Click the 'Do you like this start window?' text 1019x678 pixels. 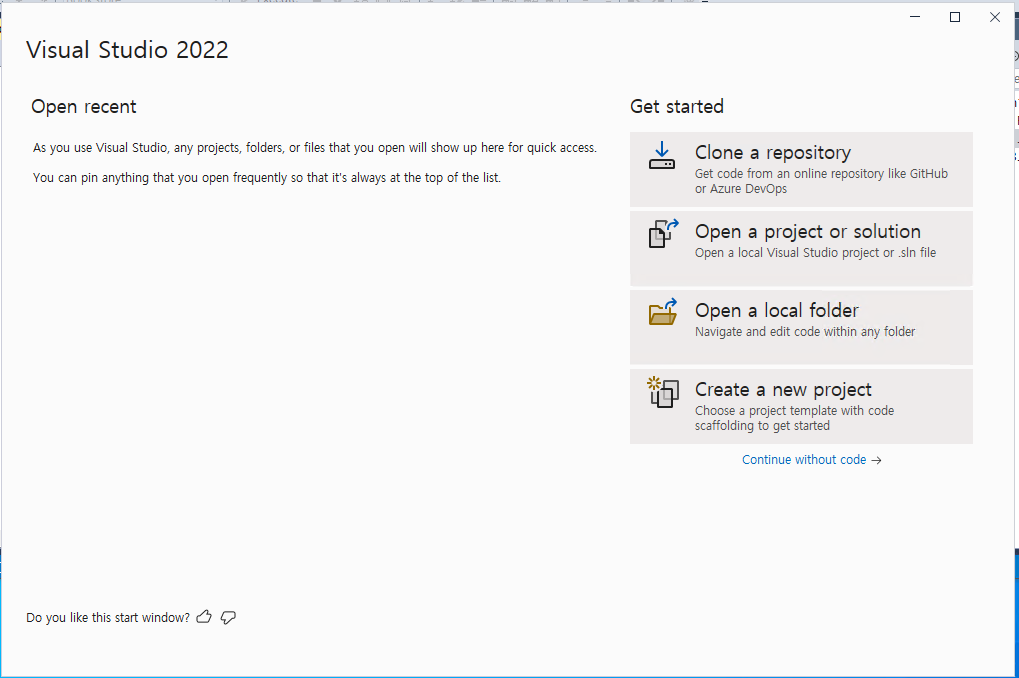click(x=108, y=618)
